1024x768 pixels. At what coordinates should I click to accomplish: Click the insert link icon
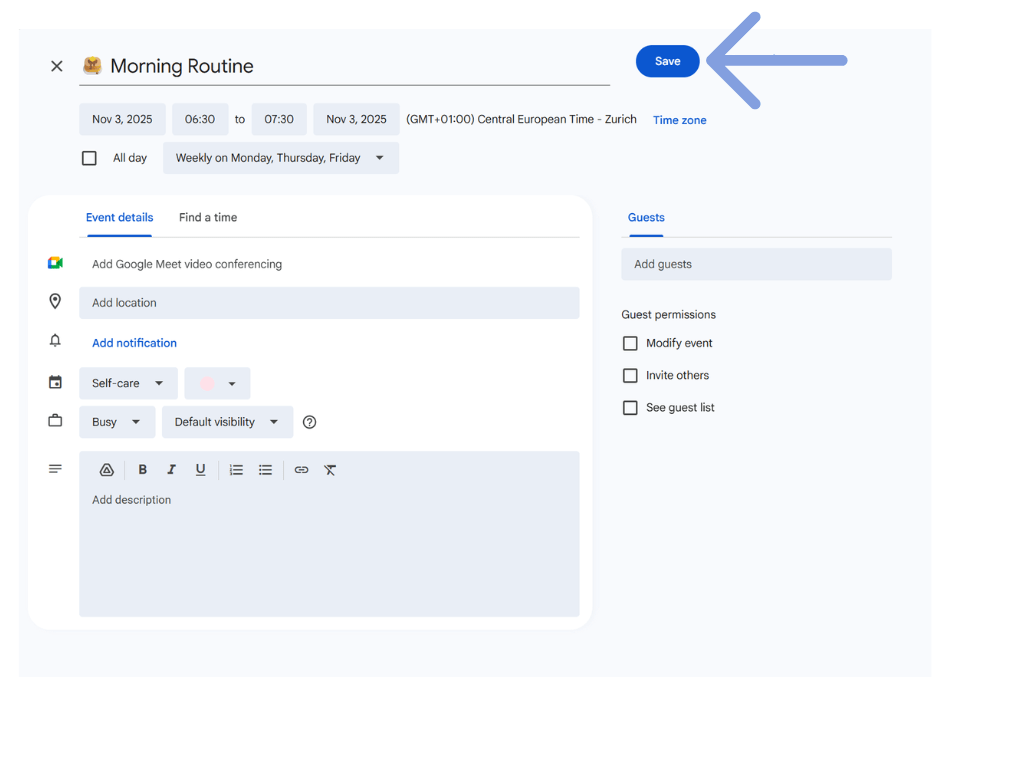[x=301, y=470]
